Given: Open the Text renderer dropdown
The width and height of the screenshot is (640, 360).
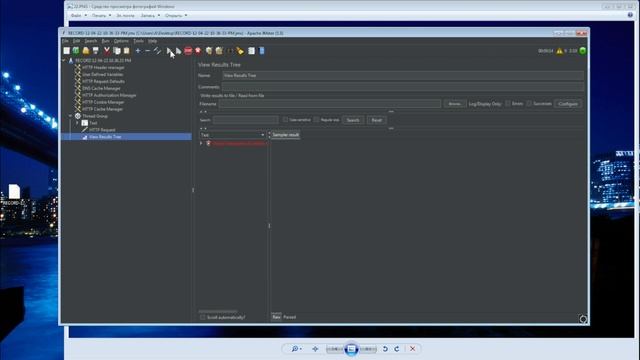Looking at the screenshot, I should click(x=233, y=135).
